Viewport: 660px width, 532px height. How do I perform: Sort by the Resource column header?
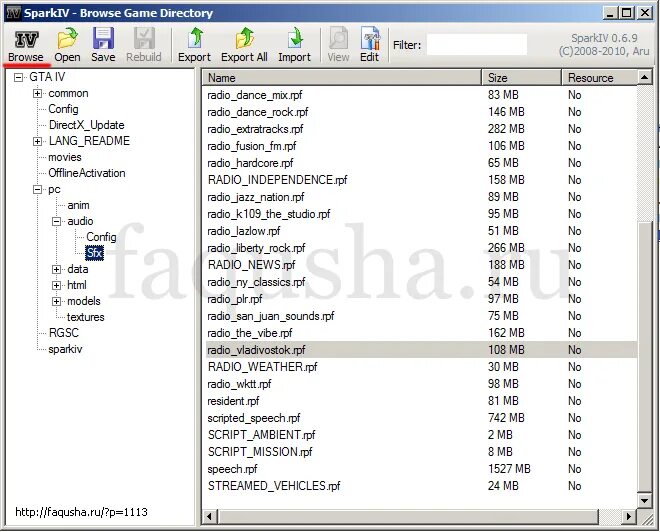point(600,78)
